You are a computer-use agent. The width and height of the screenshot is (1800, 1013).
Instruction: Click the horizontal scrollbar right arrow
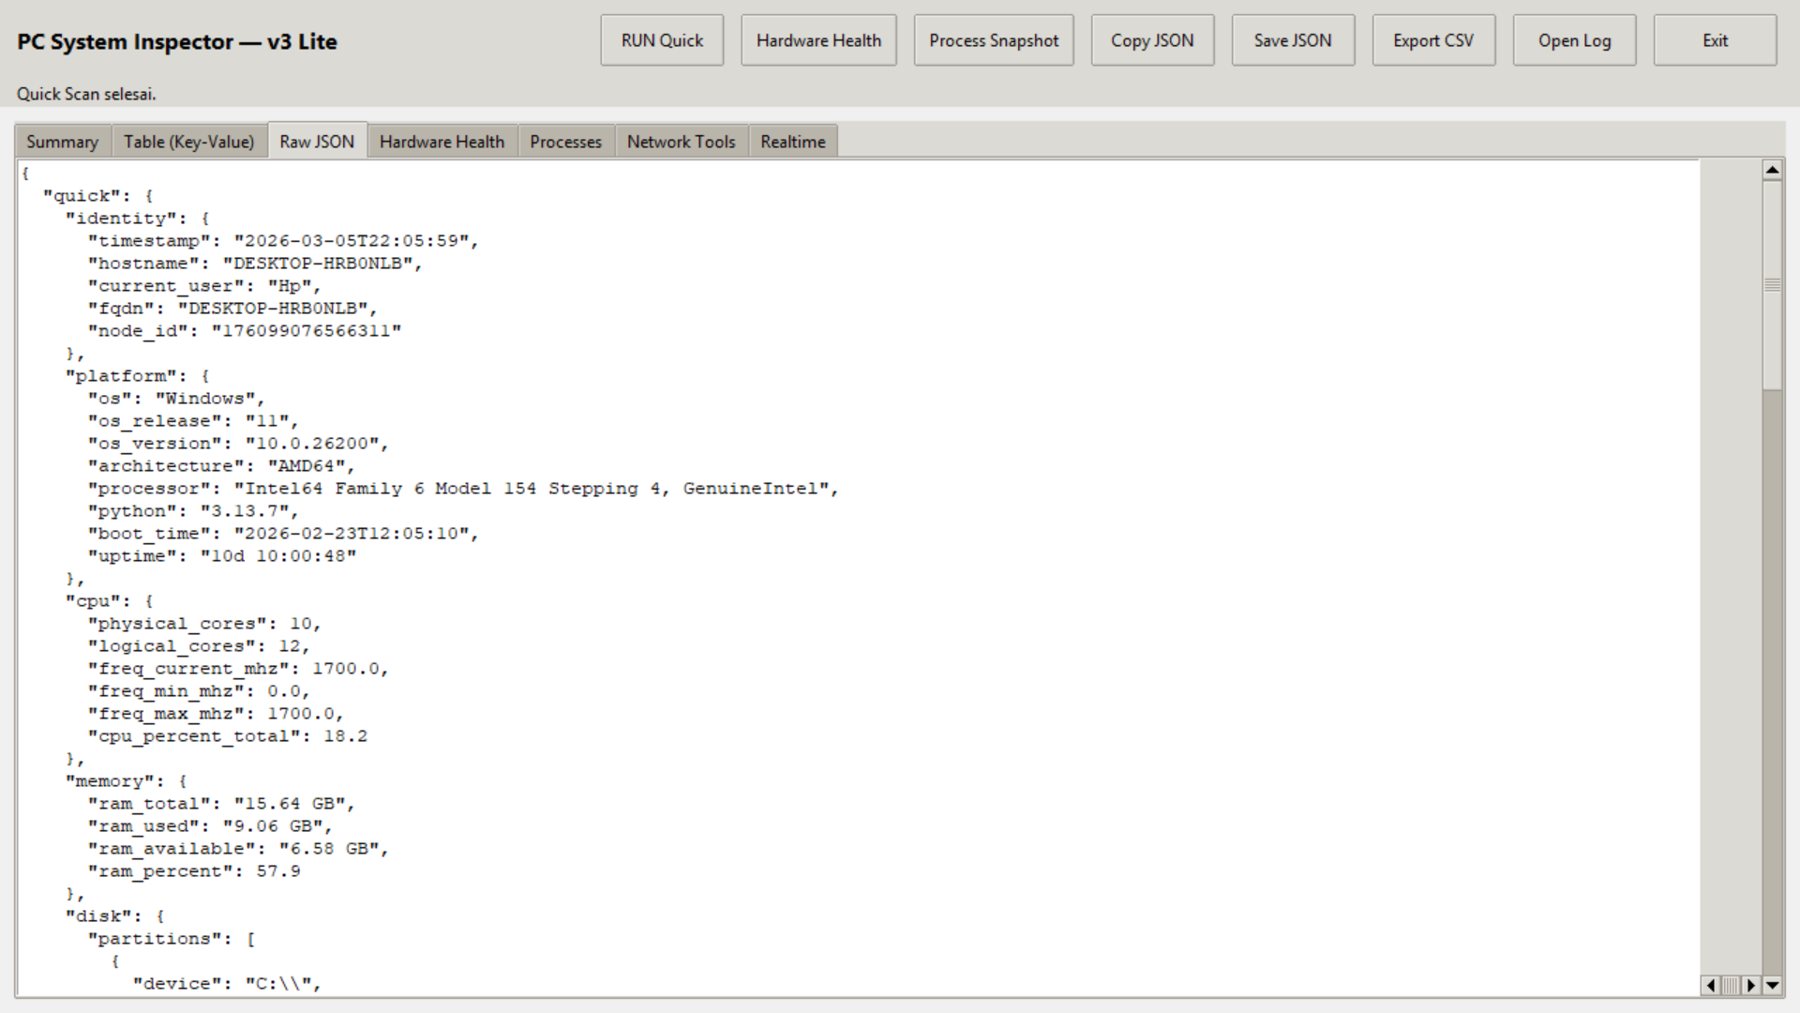pos(1750,985)
